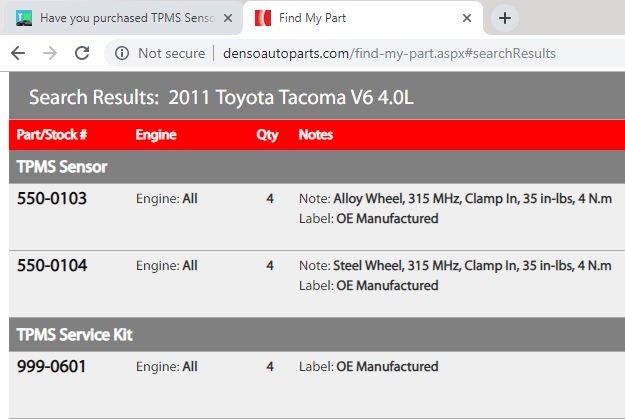Image resolution: width=625 pixels, height=419 pixels.
Task: Click the forum tab favicon icon
Action: click(24, 18)
